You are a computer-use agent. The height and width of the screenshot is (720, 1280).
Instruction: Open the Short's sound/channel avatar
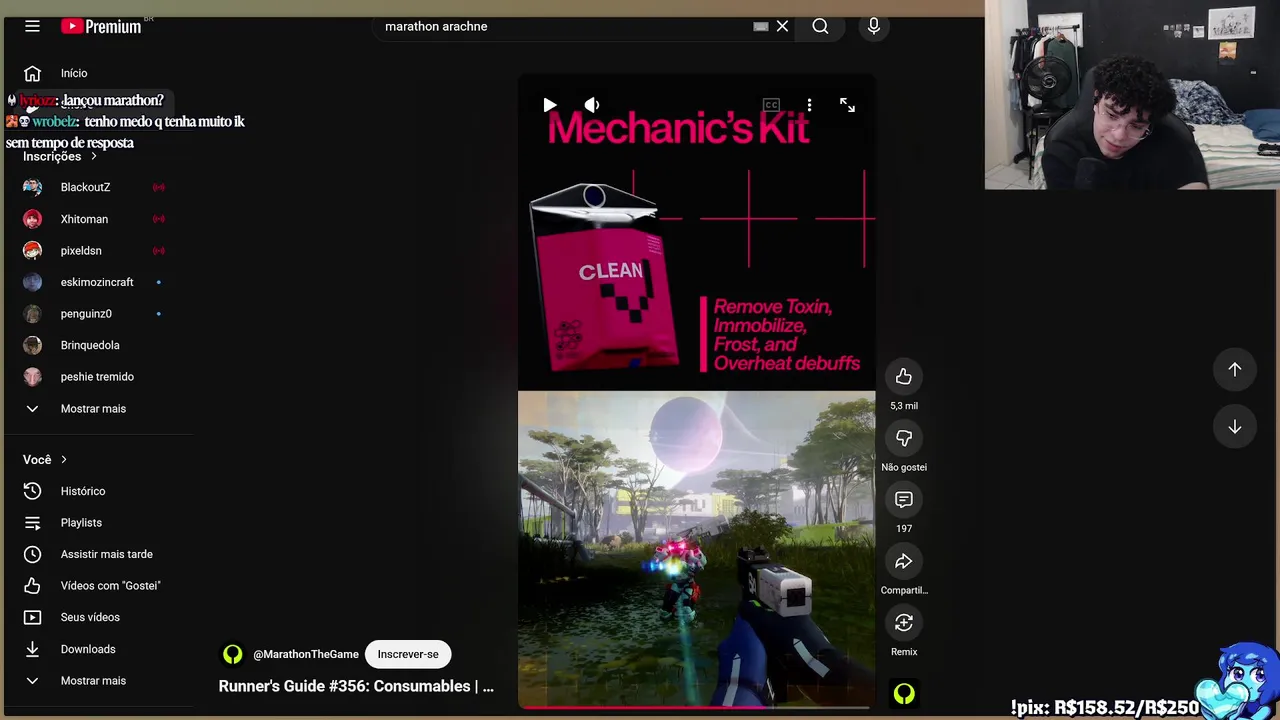[904, 693]
